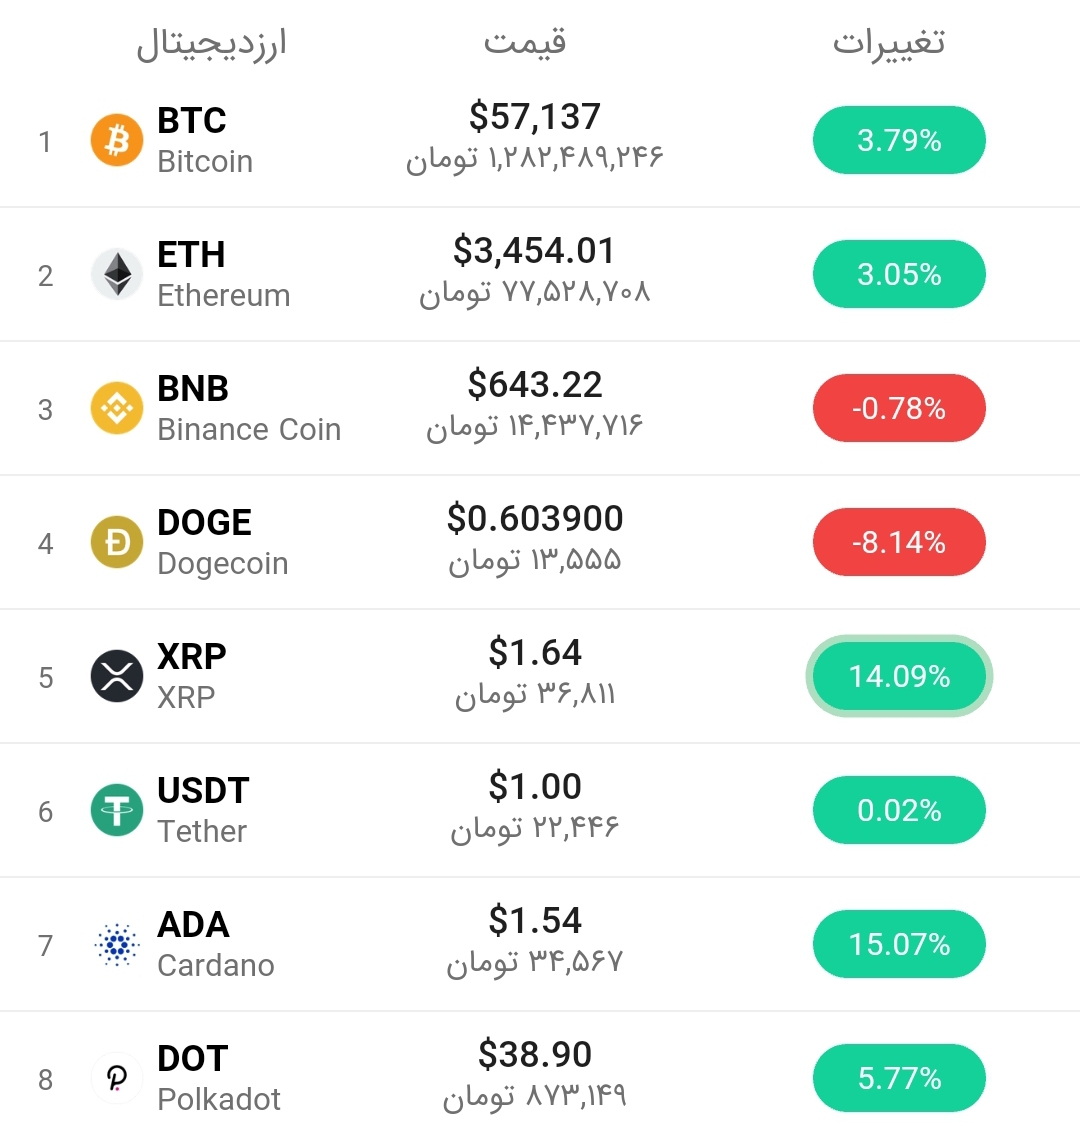Viewport: 1080px width, 1140px height.
Task: Select the USDT $1.00 price text
Action: pos(535,787)
